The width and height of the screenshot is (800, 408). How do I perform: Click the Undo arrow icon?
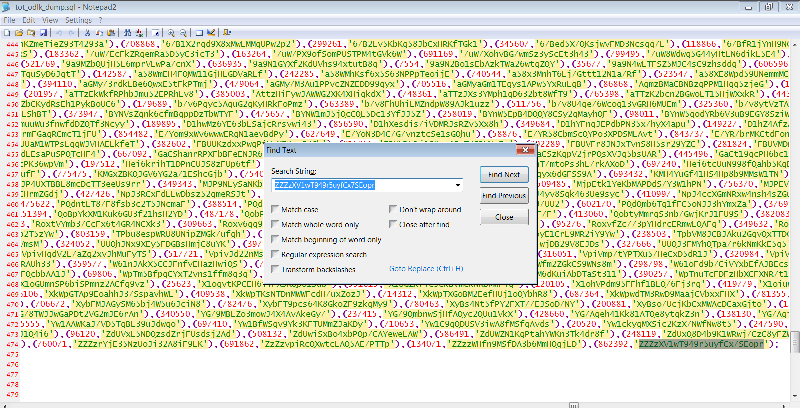[59, 33]
